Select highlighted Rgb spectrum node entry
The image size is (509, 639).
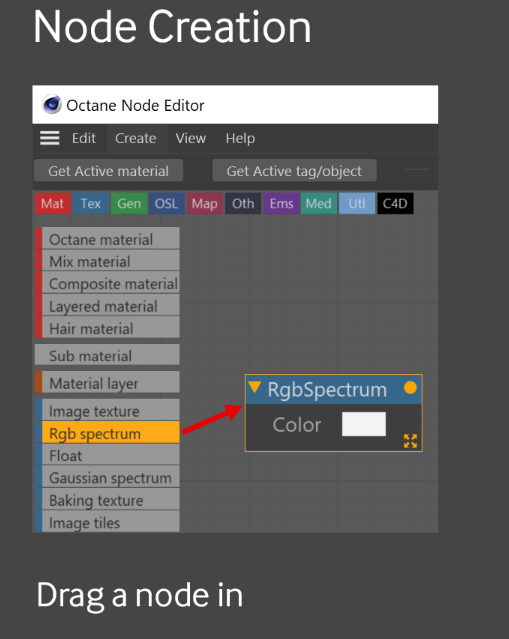107,433
